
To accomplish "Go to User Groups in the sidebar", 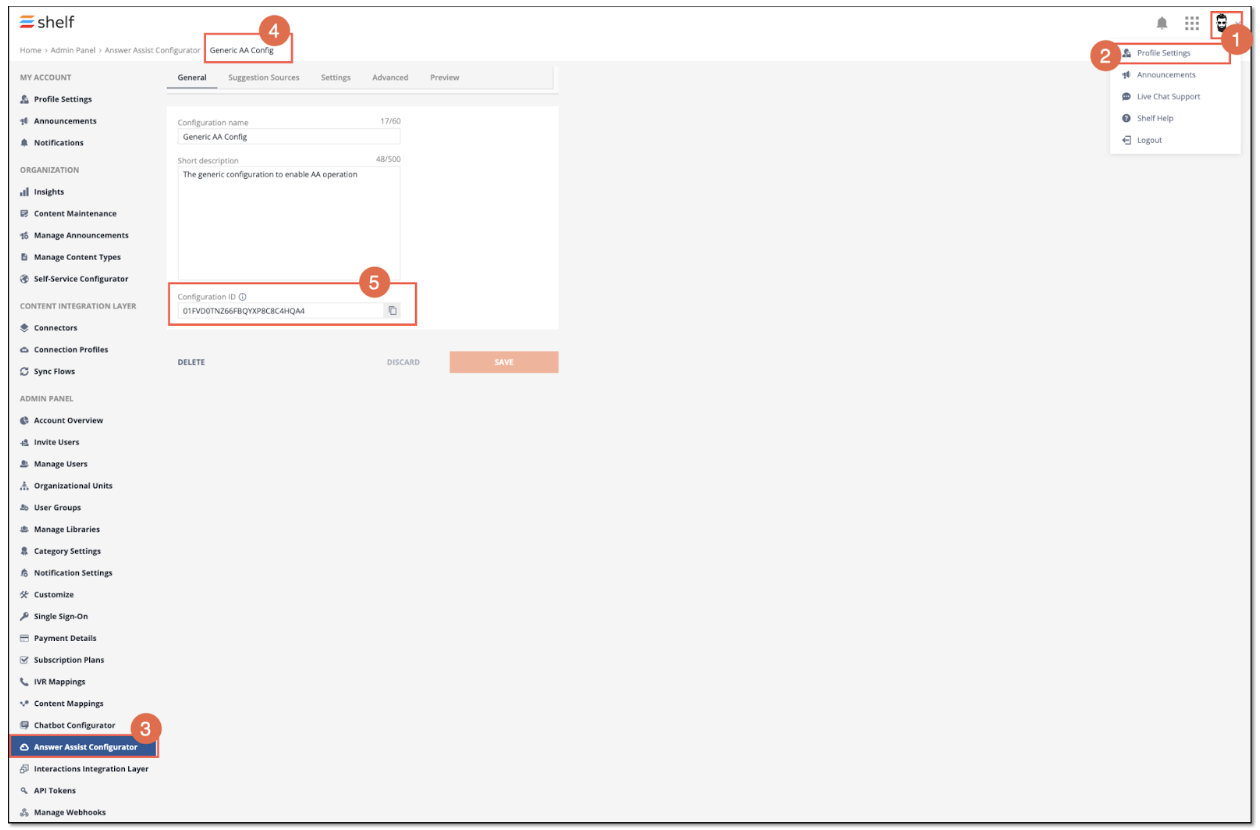I will 57,508.
